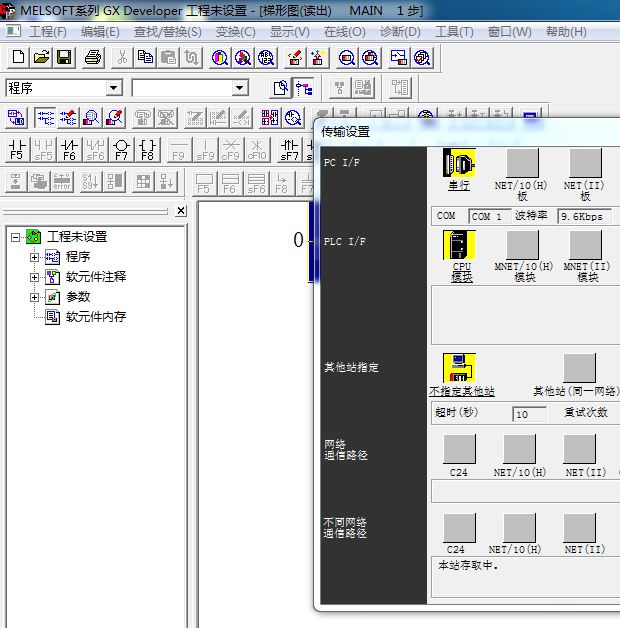
Task: Open the 工程(F) menu
Action: coord(47,32)
